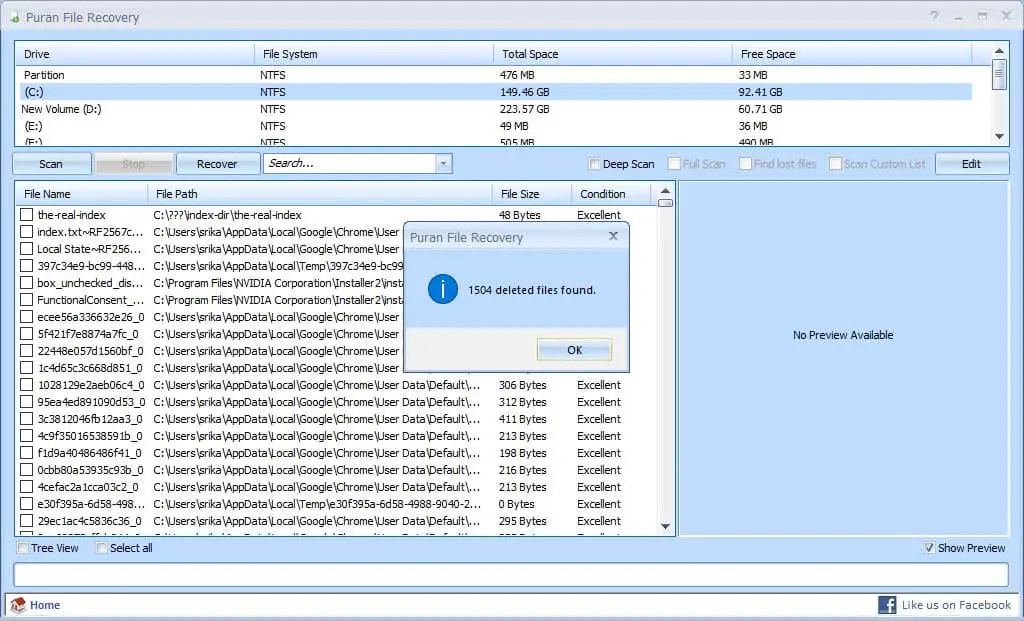Enable the Deep Scan checkbox
The height and width of the screenshot is (621, 1024).
click(595, 164)
